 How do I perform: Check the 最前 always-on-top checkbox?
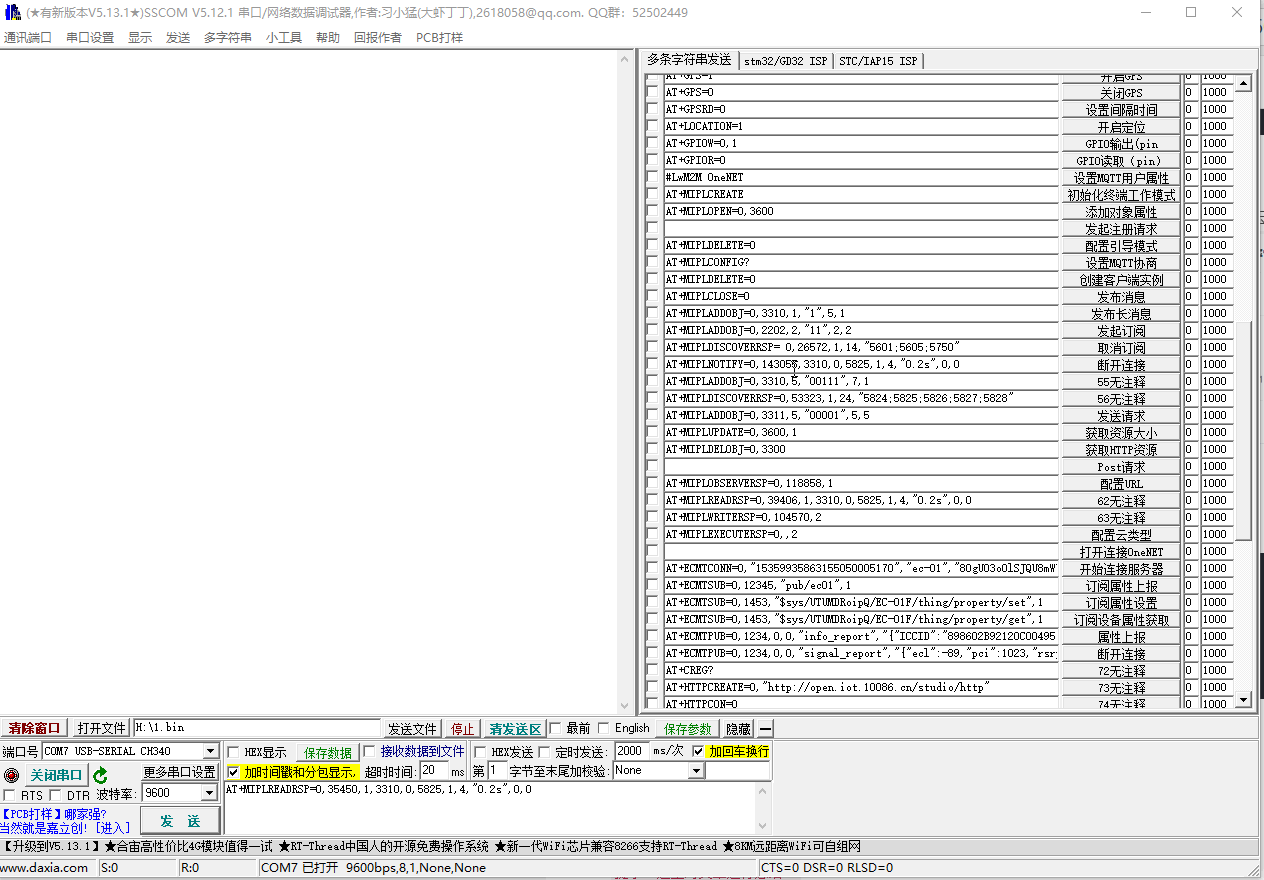pos(556,728)
